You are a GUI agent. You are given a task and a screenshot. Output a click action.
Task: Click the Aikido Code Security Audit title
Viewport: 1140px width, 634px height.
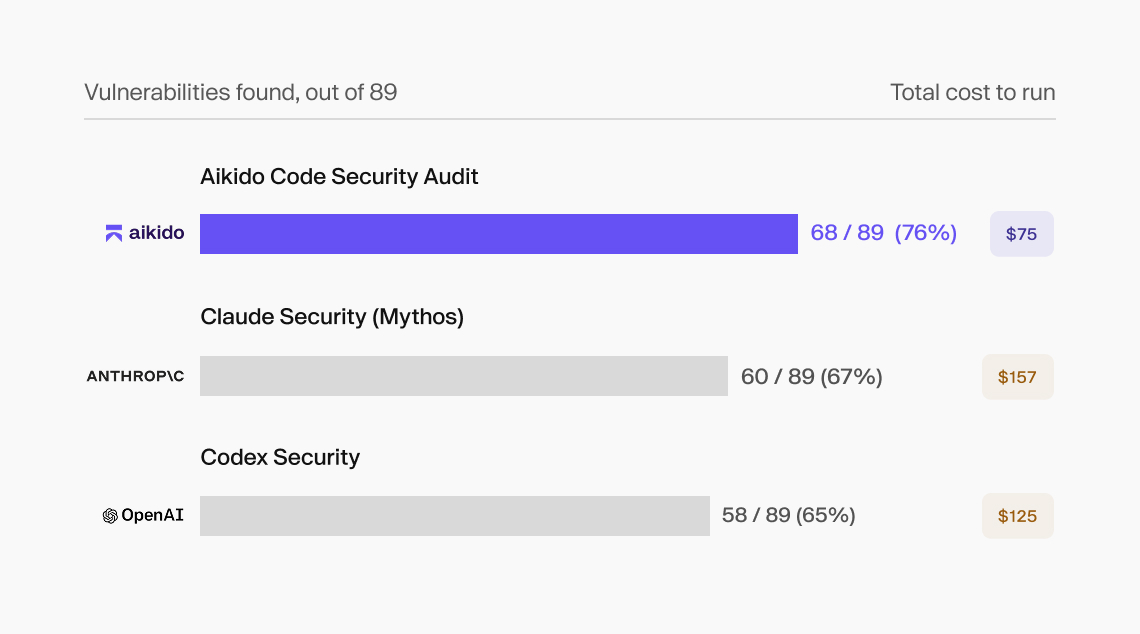(339, 177)
